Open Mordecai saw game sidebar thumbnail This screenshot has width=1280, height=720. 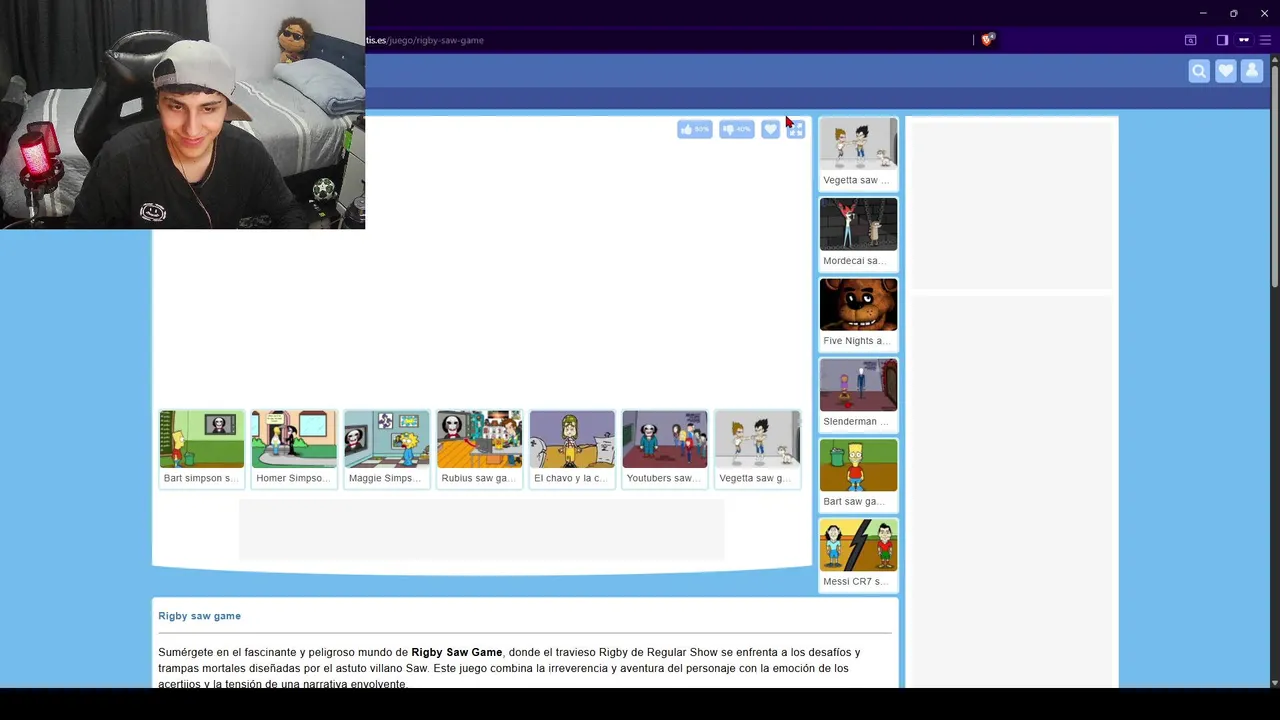pyautogui.click(x=858, y=224)
